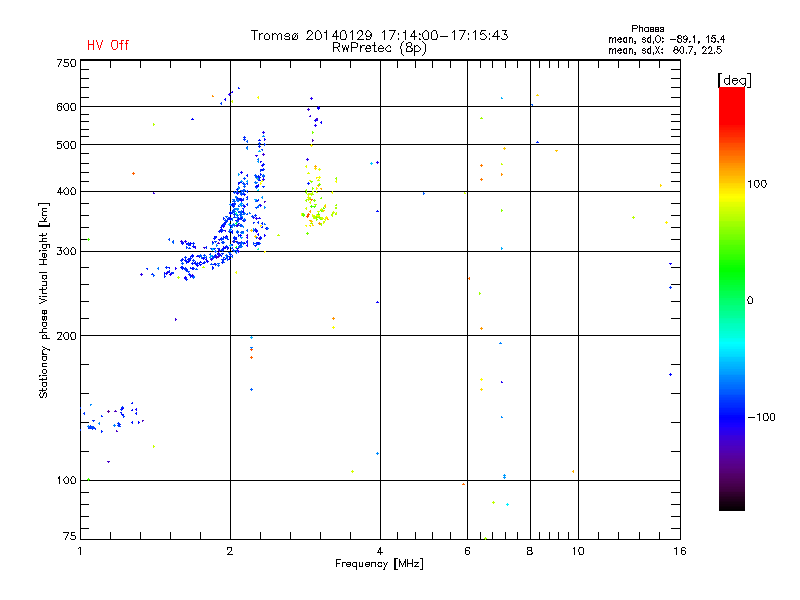This screenshot has height=600, width=800.
Task: Click the 'Phases' statistics heading
Action: click(x=647, y=29)
